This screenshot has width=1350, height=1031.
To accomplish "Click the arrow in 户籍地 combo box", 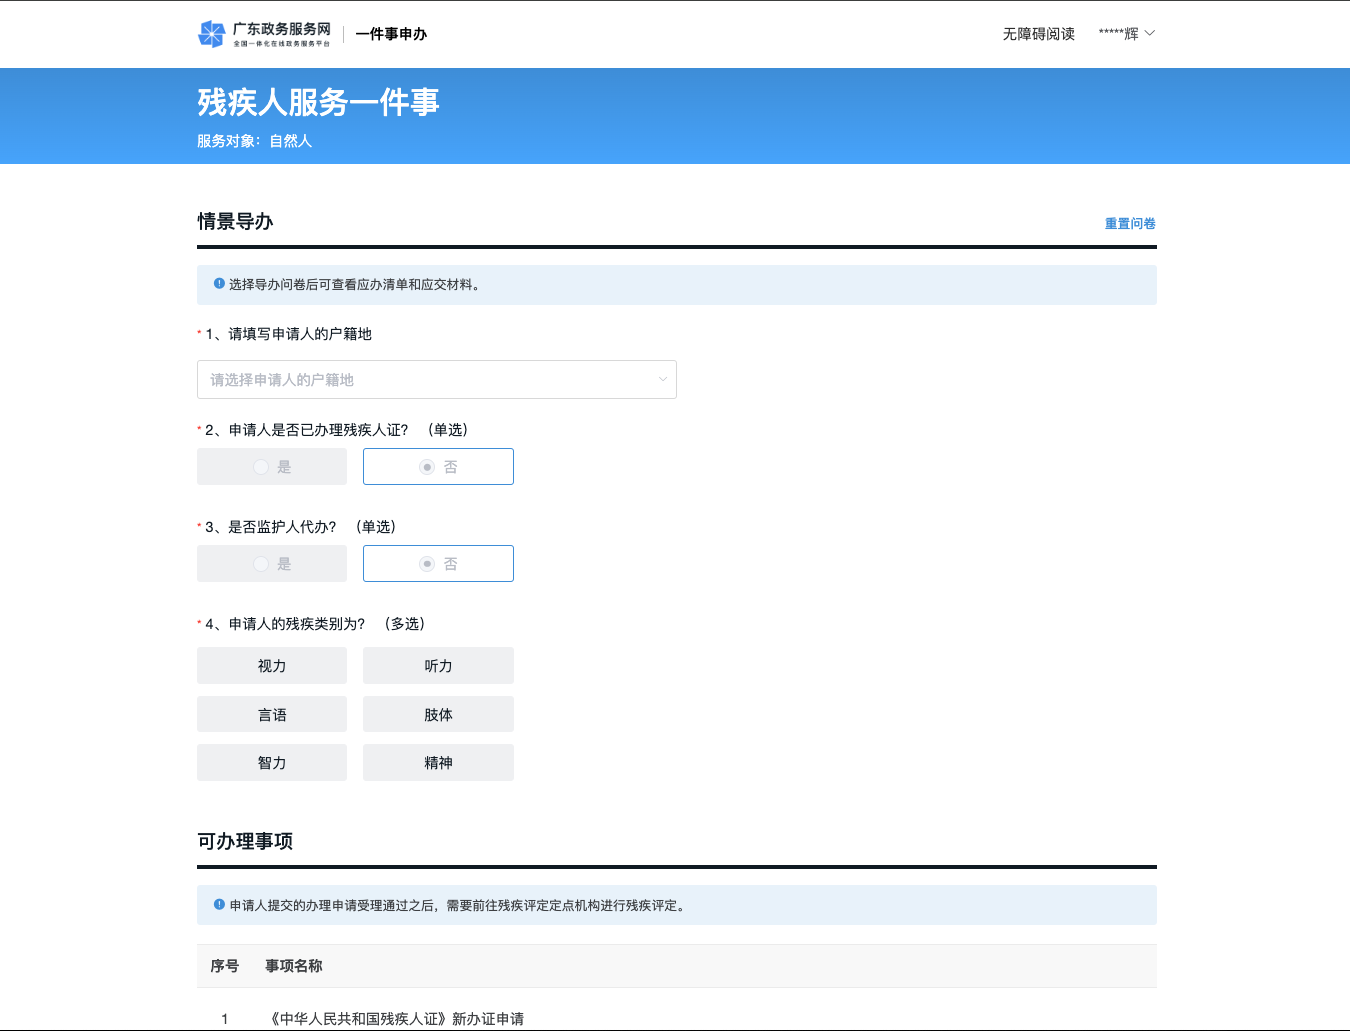I will pyautogui.click(x=662, y=380).
